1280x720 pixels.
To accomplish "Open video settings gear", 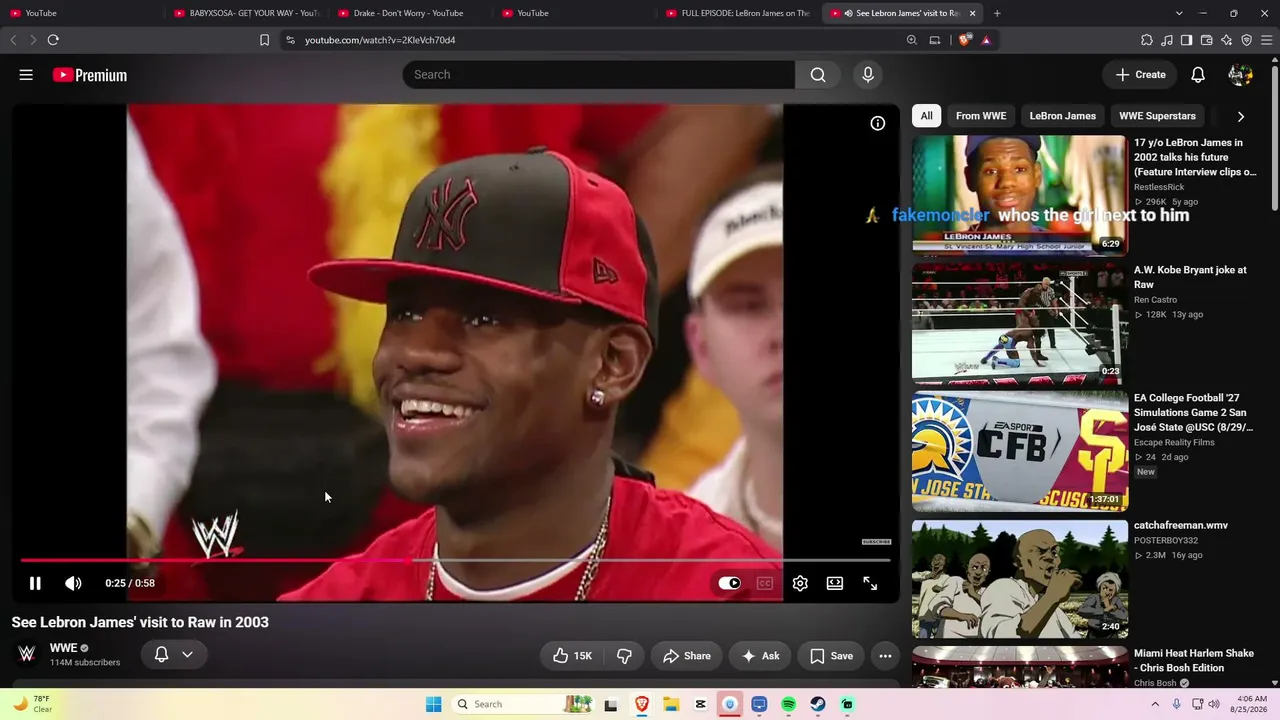I will point(800,583).
